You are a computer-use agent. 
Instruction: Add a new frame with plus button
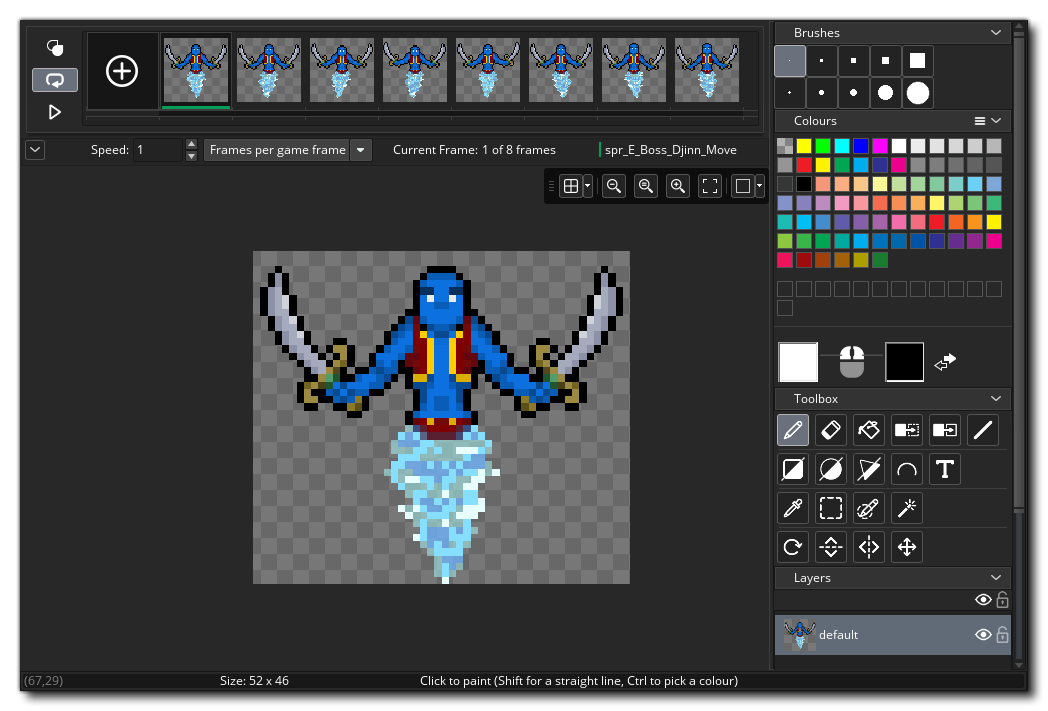(122, 71)
